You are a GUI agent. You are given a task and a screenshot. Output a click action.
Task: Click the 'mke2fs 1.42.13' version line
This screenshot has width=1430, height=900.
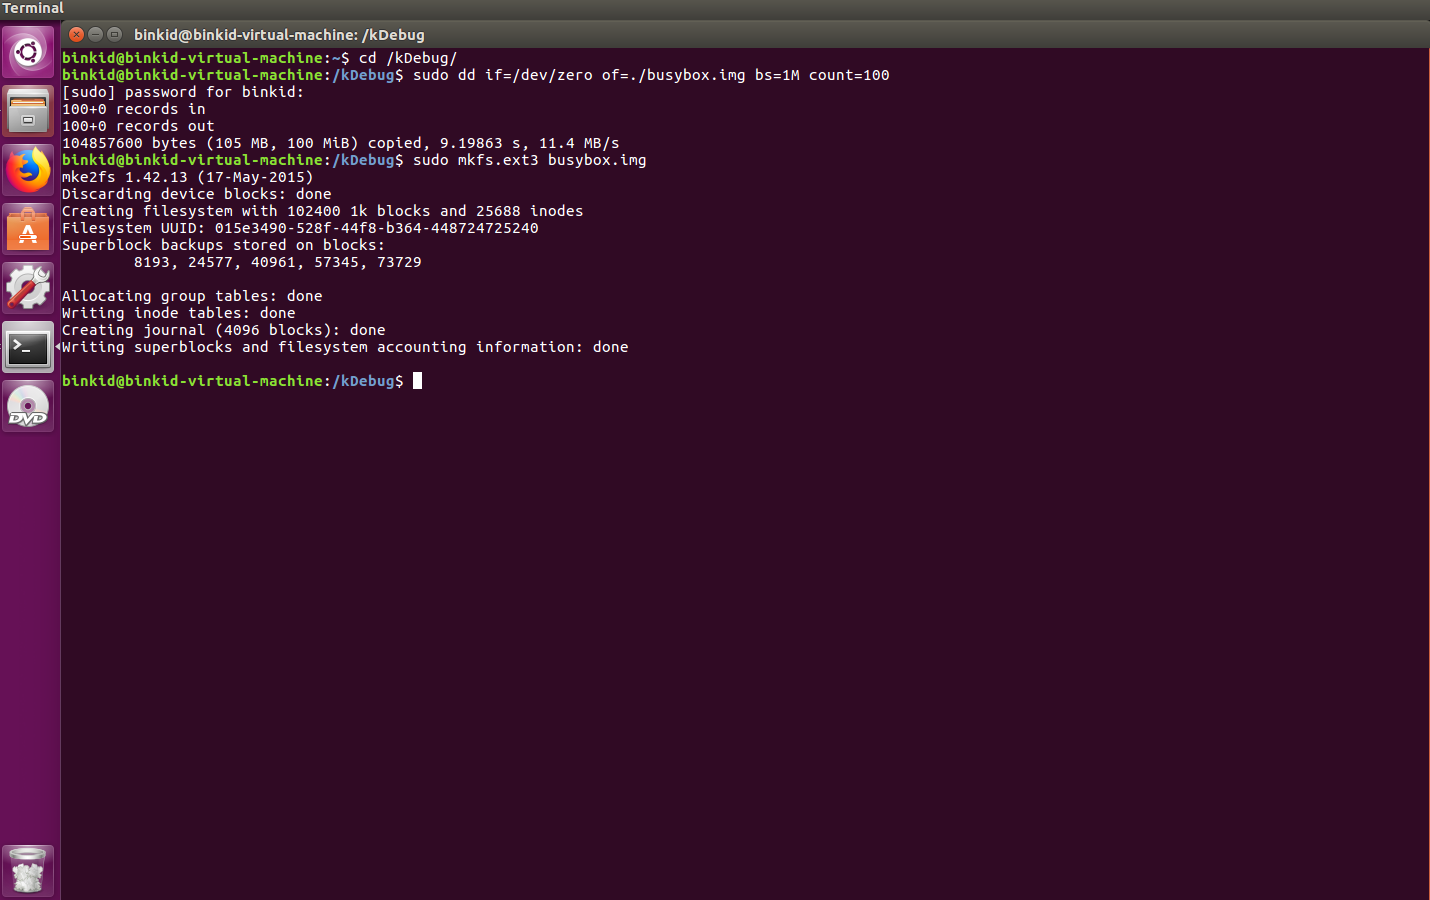188,177
